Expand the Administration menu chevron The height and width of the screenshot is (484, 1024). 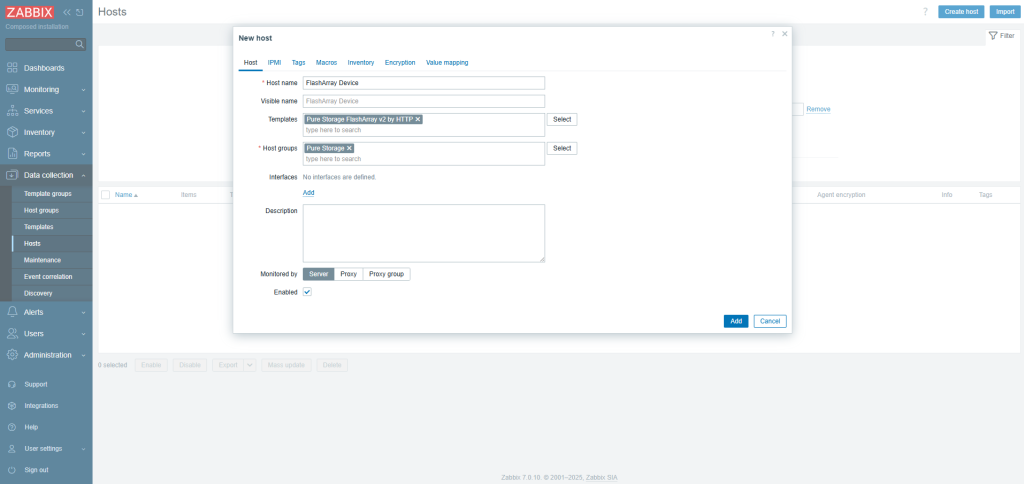83,356
